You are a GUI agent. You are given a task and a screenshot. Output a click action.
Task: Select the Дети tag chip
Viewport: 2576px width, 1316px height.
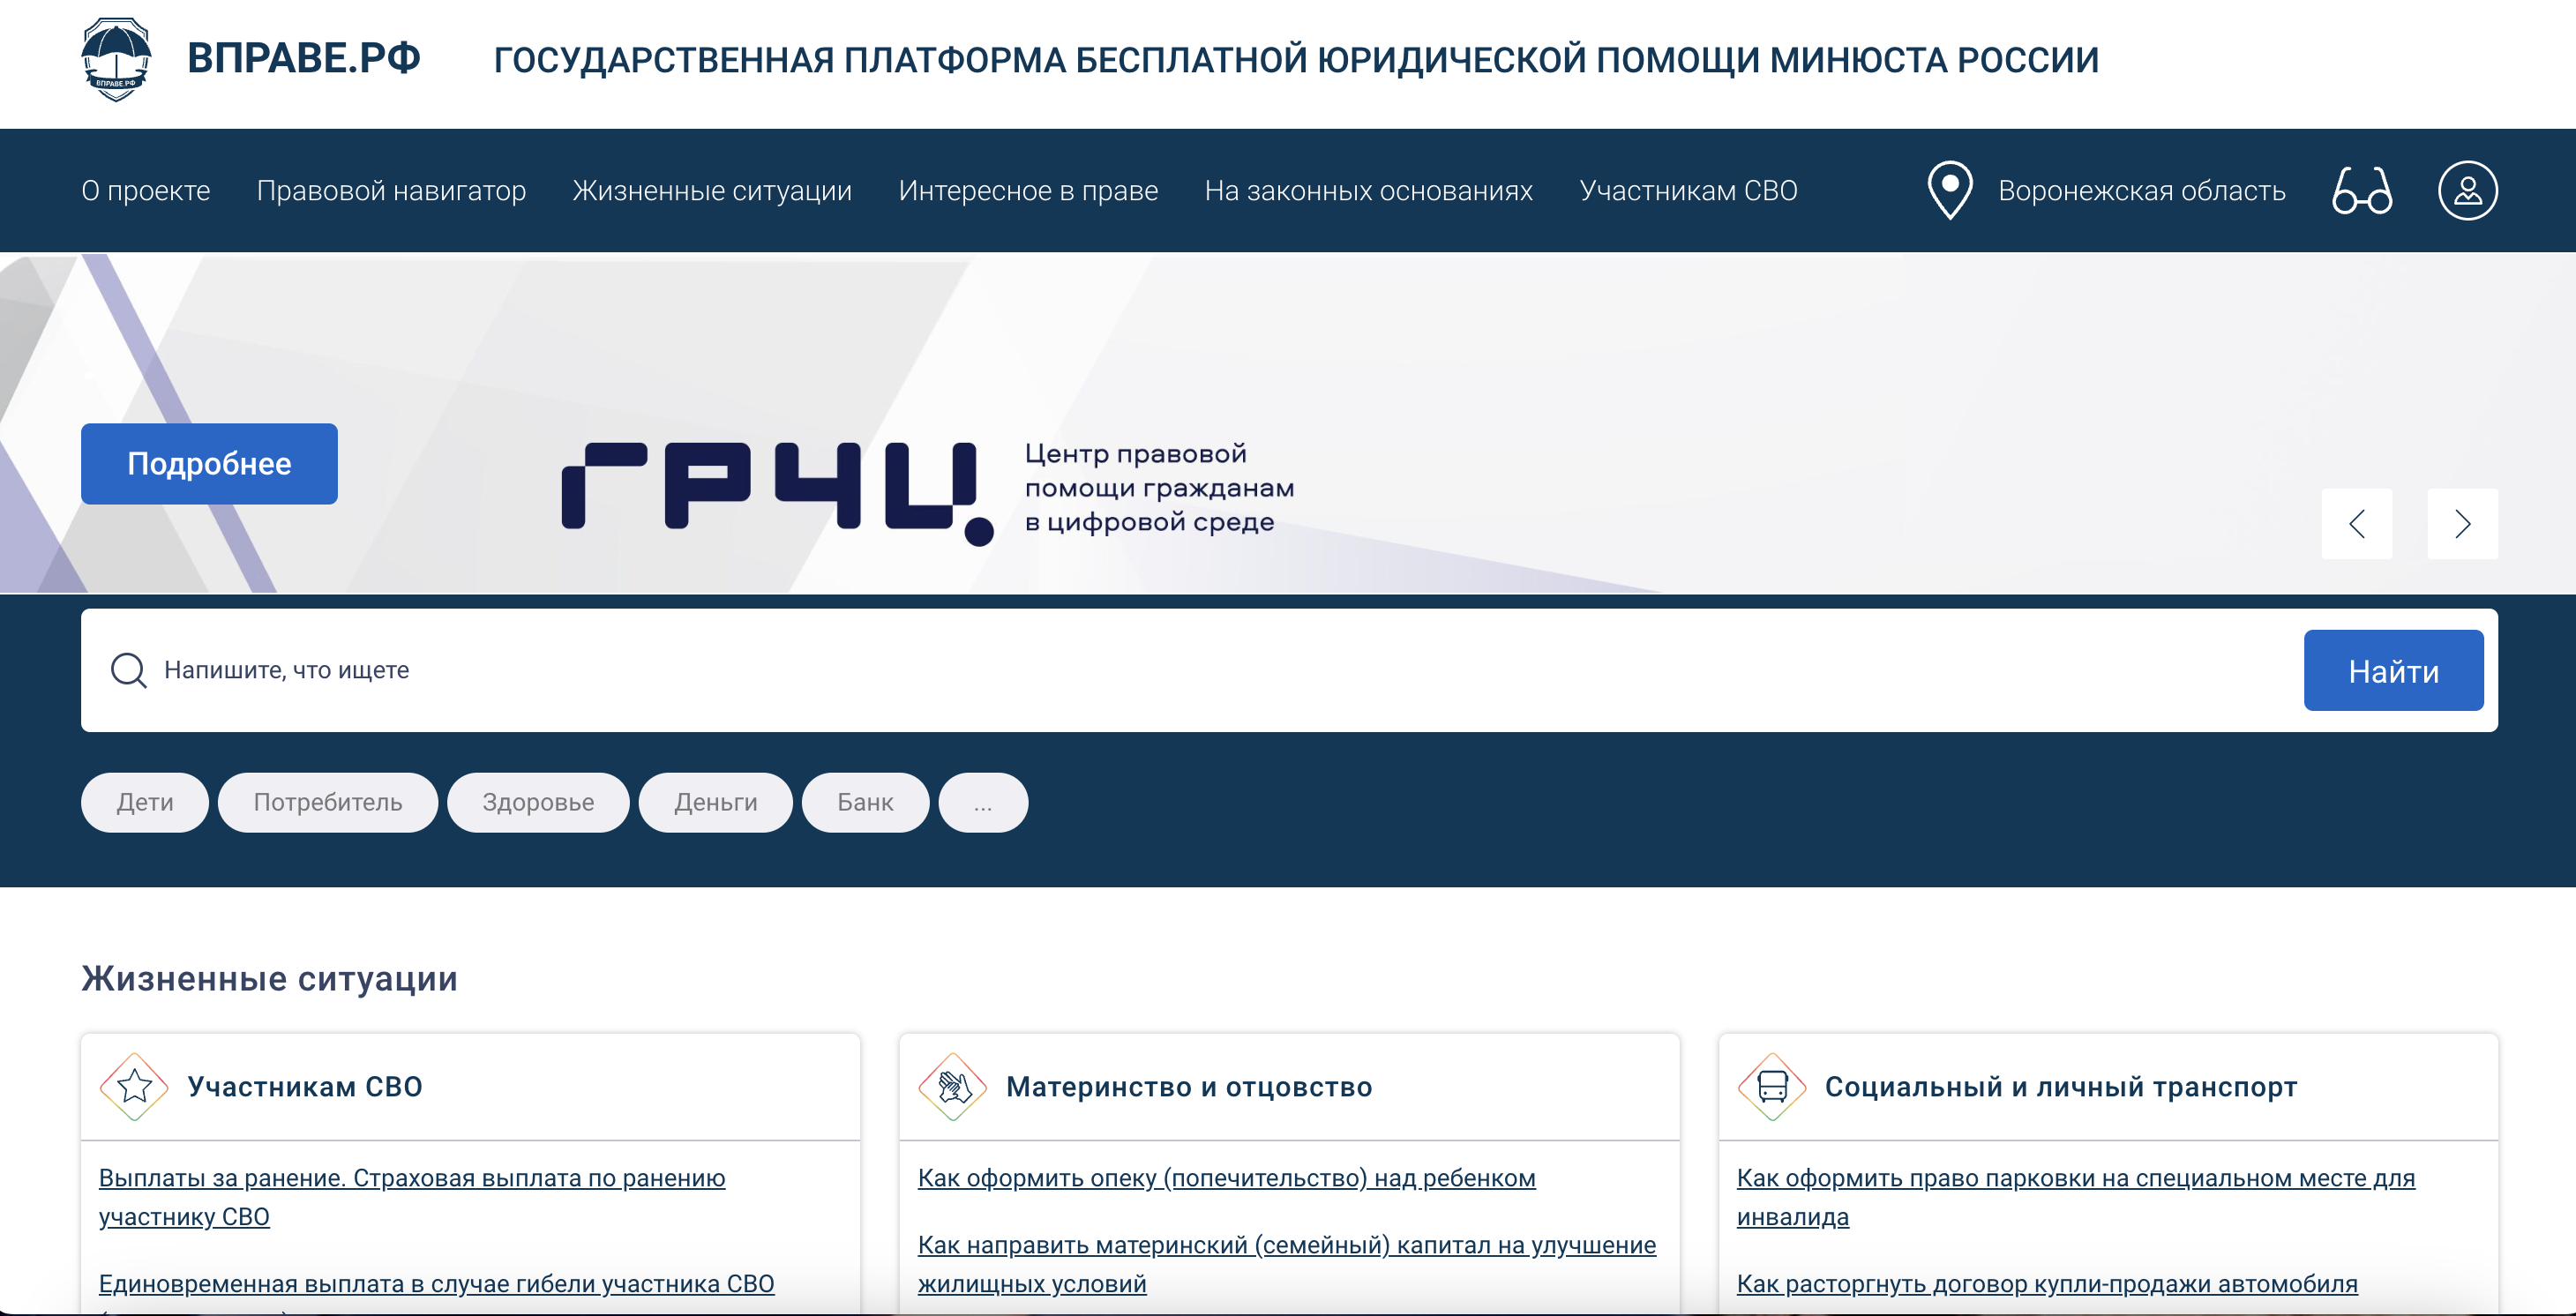pyautogui.click(x=145, y=802)
